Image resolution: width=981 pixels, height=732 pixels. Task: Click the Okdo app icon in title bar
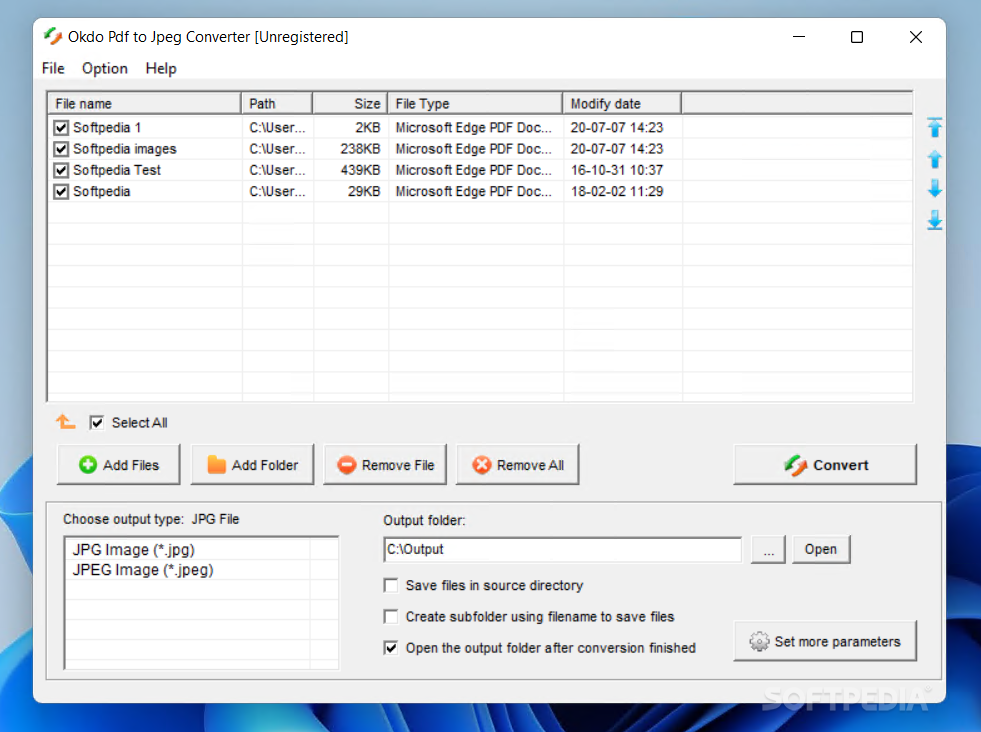coord(53,36)
